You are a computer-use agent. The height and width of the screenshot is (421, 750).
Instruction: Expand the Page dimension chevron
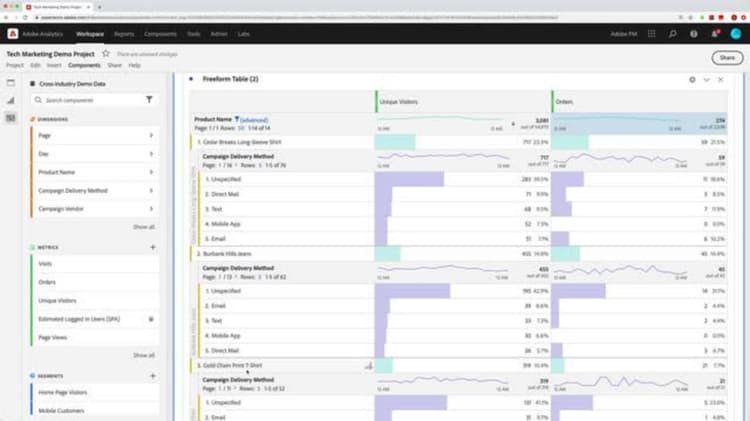click(151, 135)
